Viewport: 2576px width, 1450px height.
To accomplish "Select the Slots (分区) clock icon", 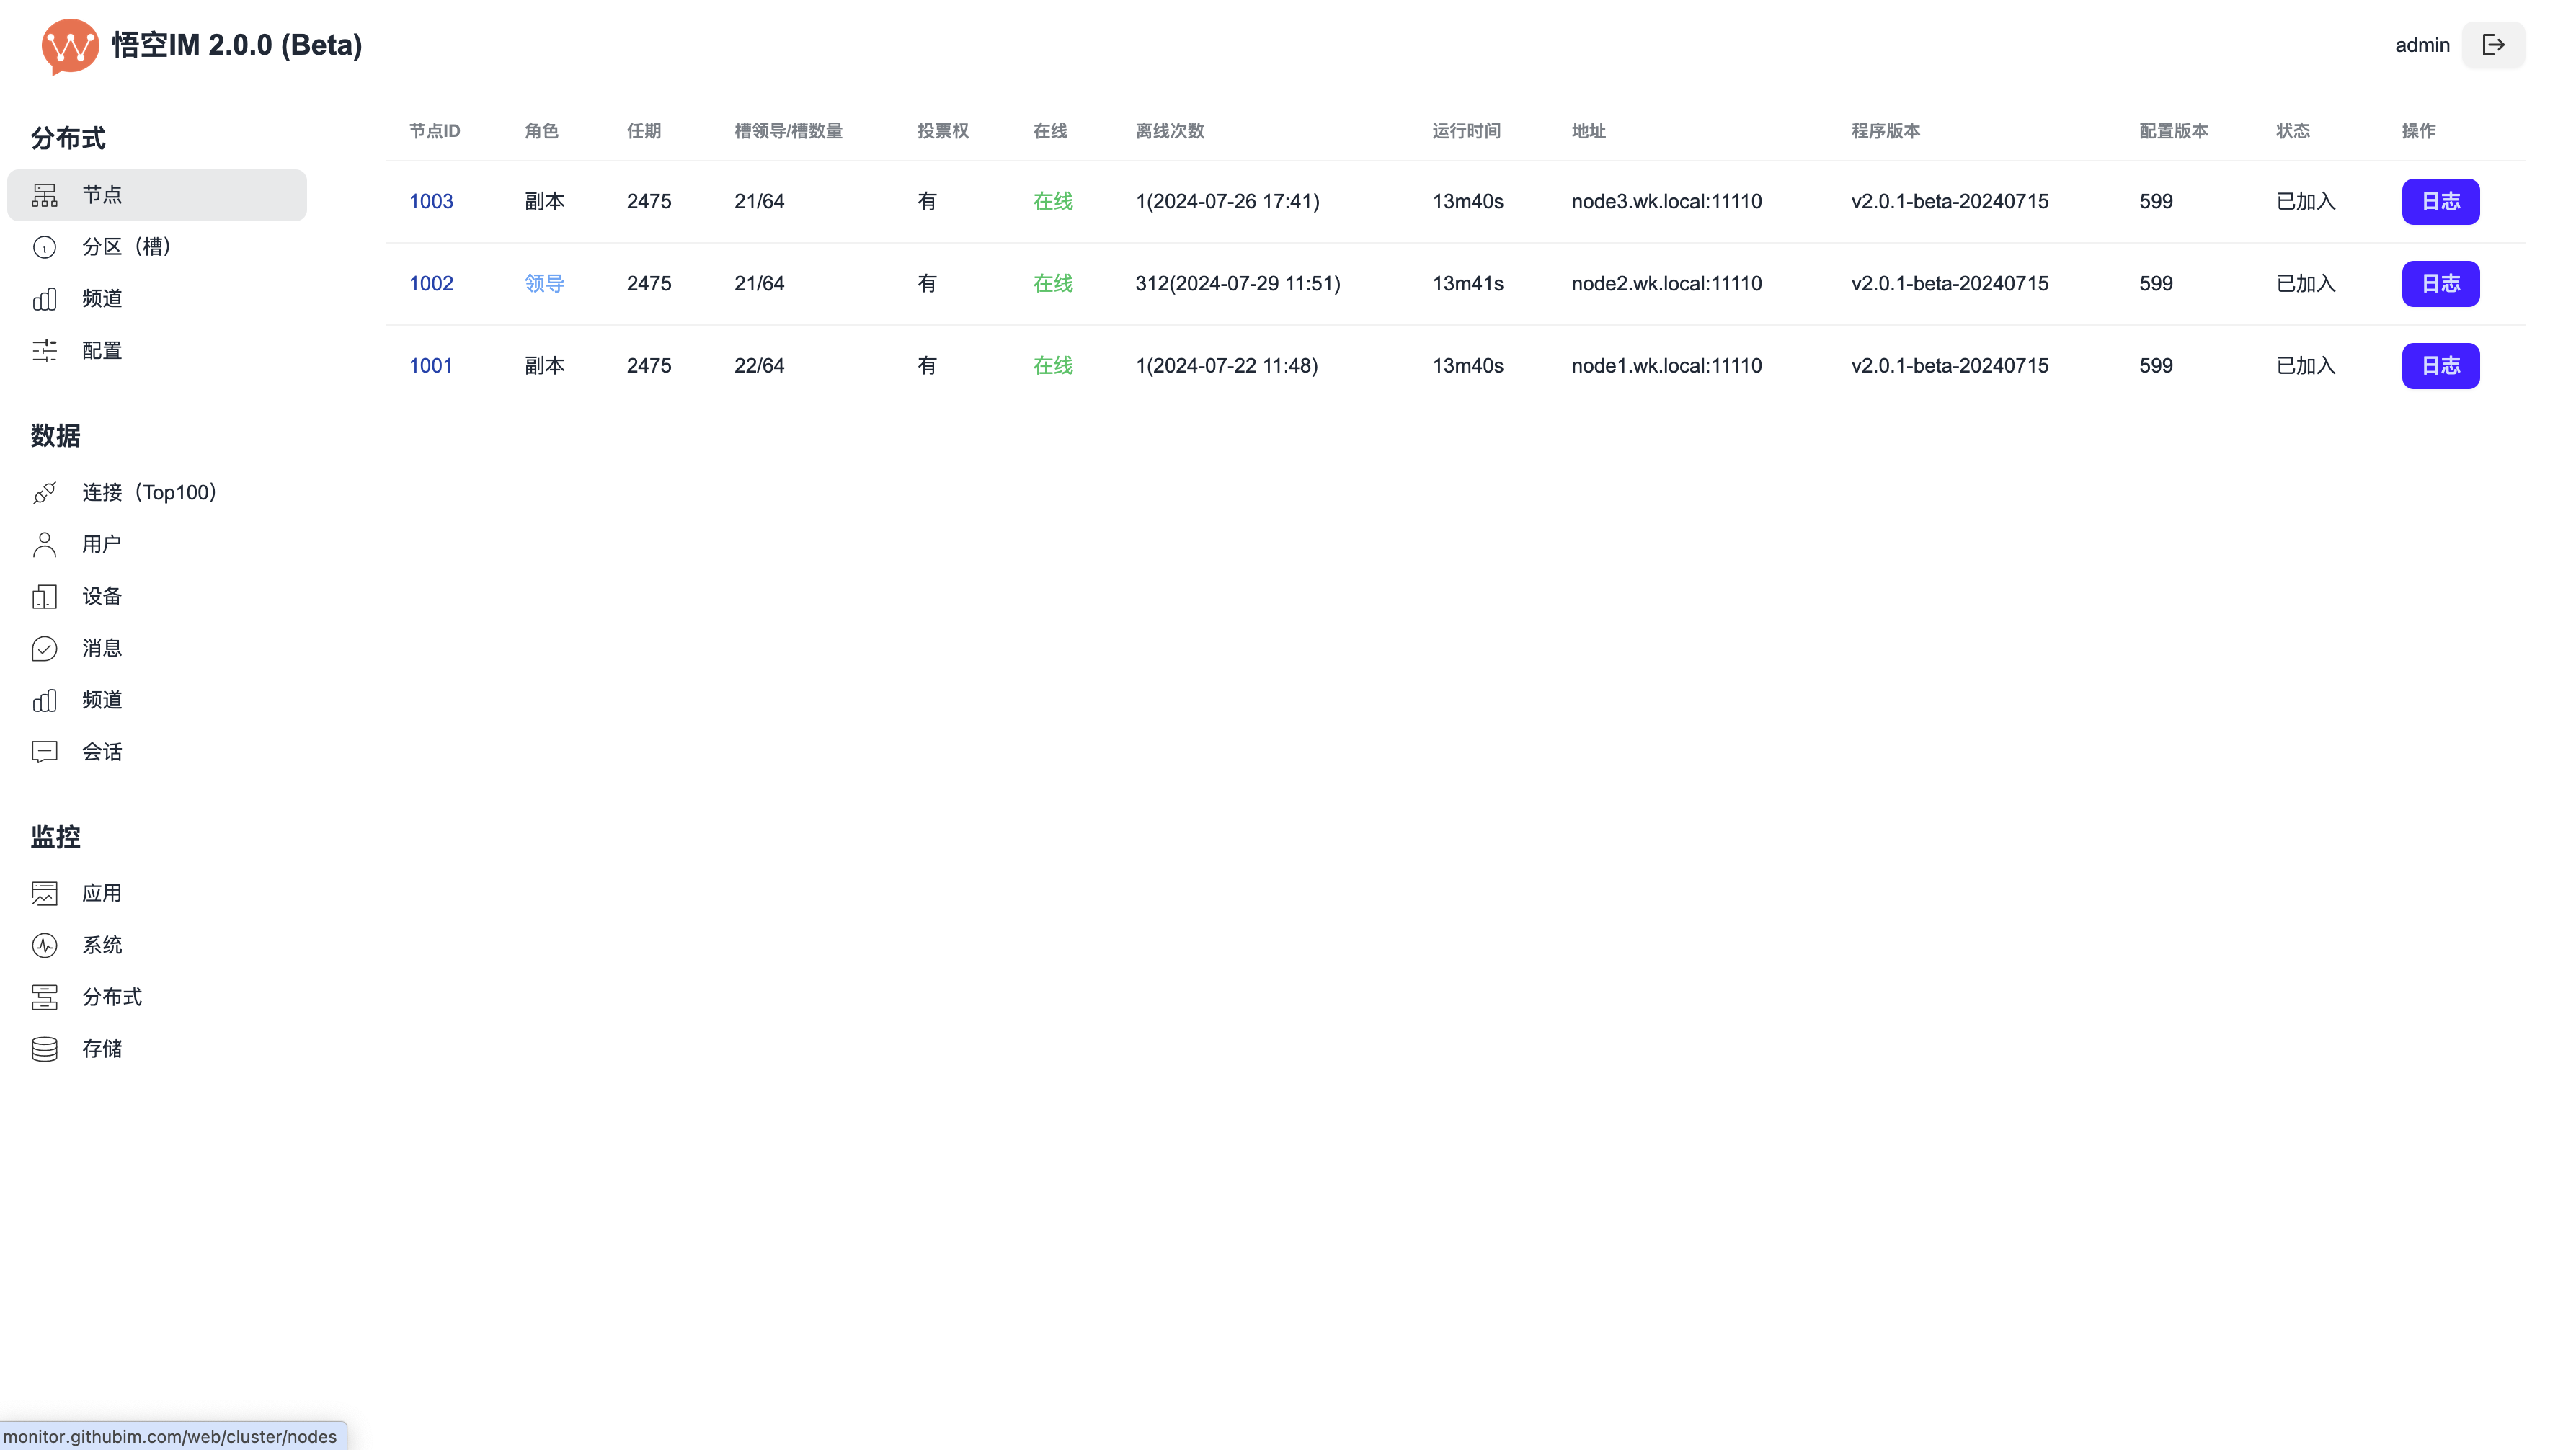I will (x=45, y=247).
